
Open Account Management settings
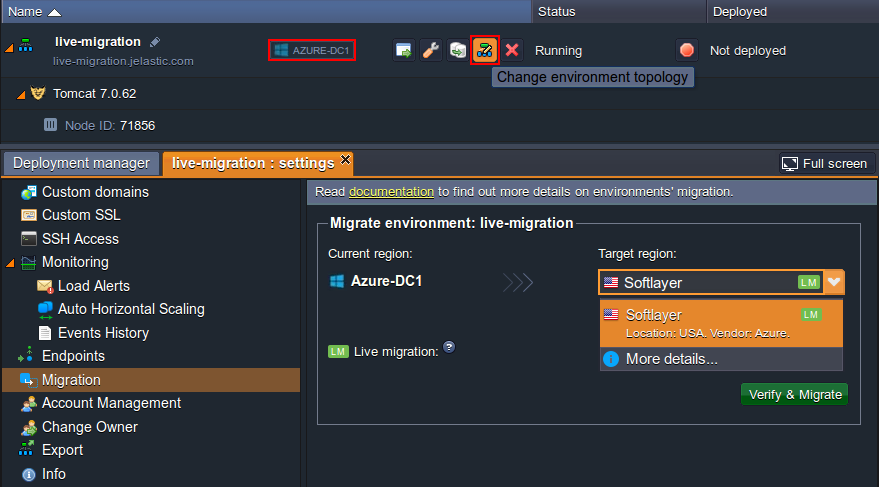point(112,403)
